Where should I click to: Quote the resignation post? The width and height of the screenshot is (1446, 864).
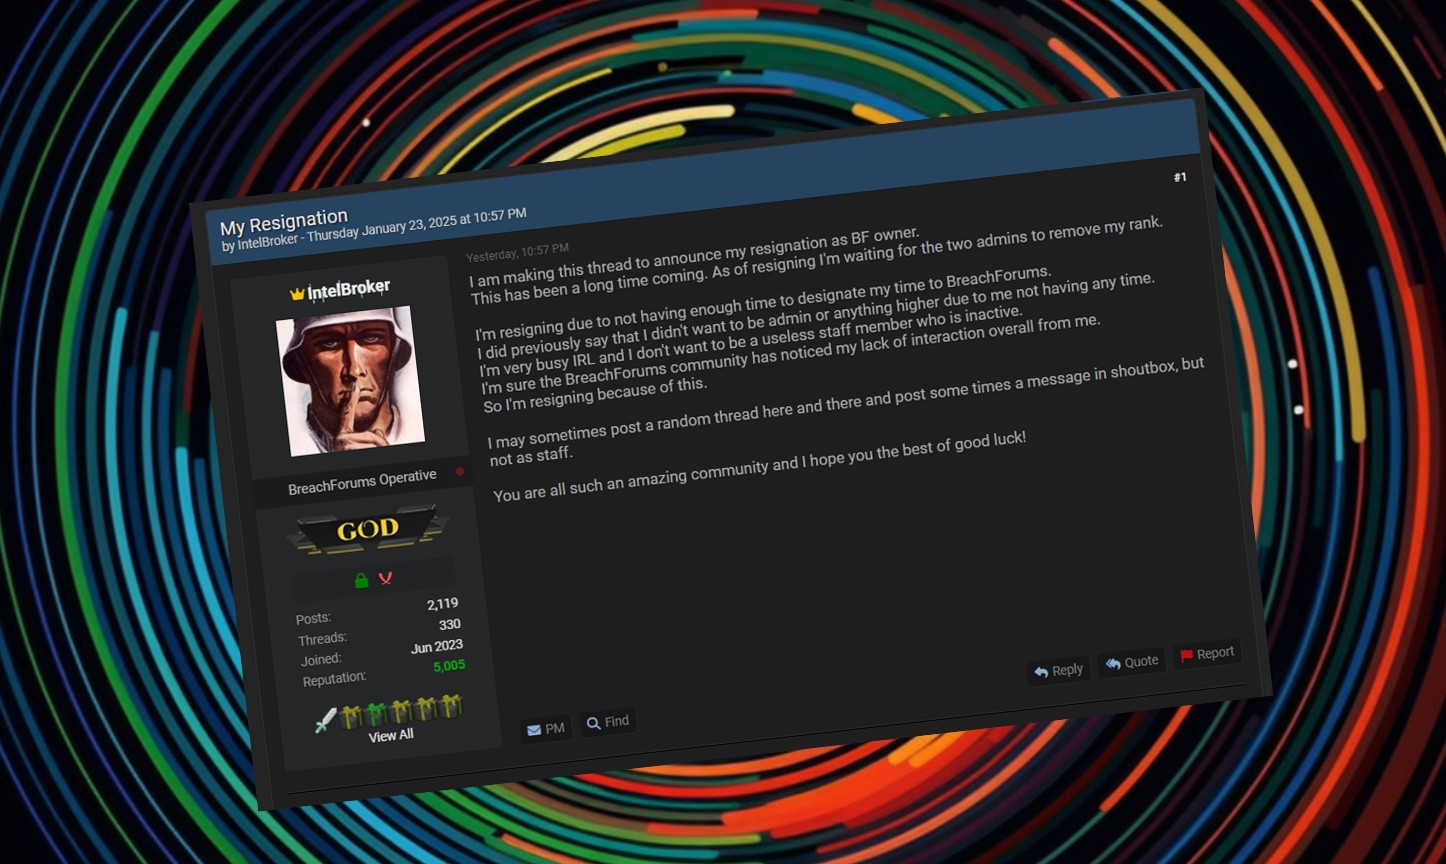coord(1132,662)
